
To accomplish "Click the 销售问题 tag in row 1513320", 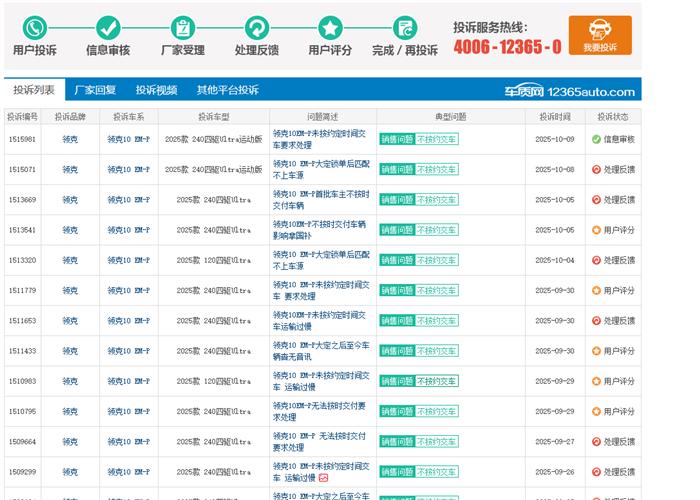I will (396, 260).
